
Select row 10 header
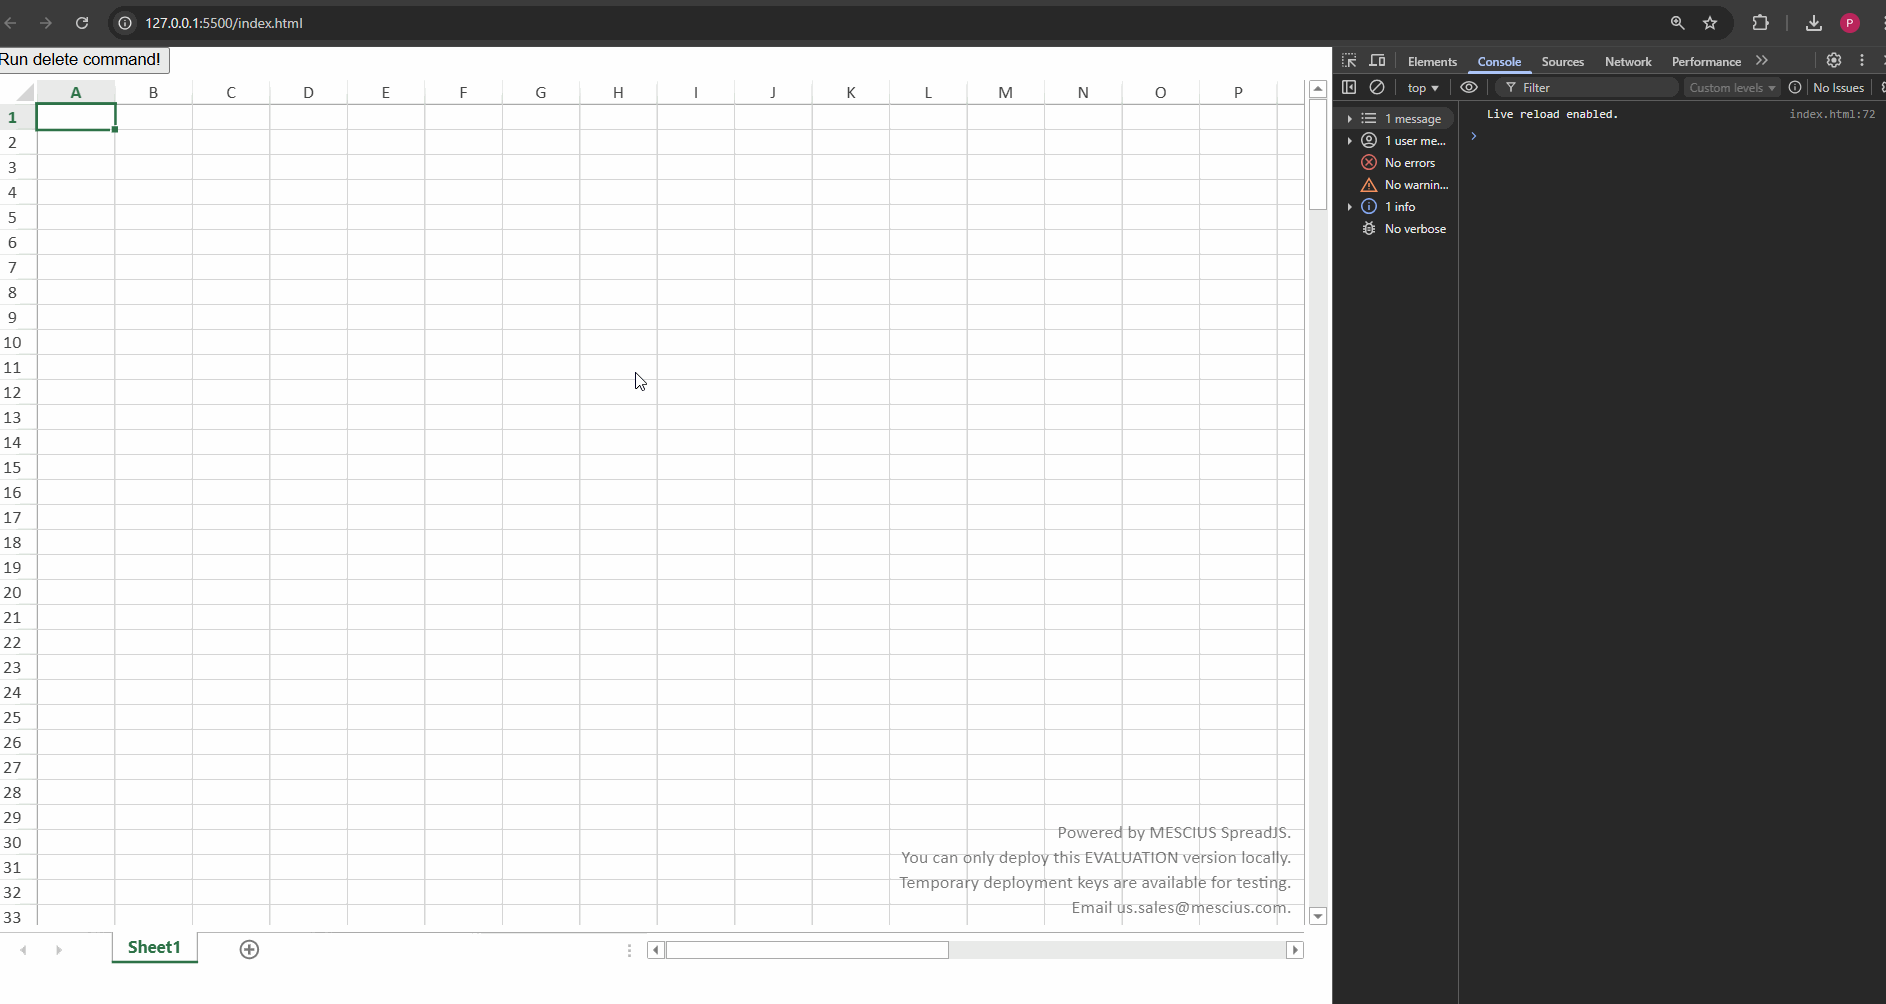(x=18, y=342)
